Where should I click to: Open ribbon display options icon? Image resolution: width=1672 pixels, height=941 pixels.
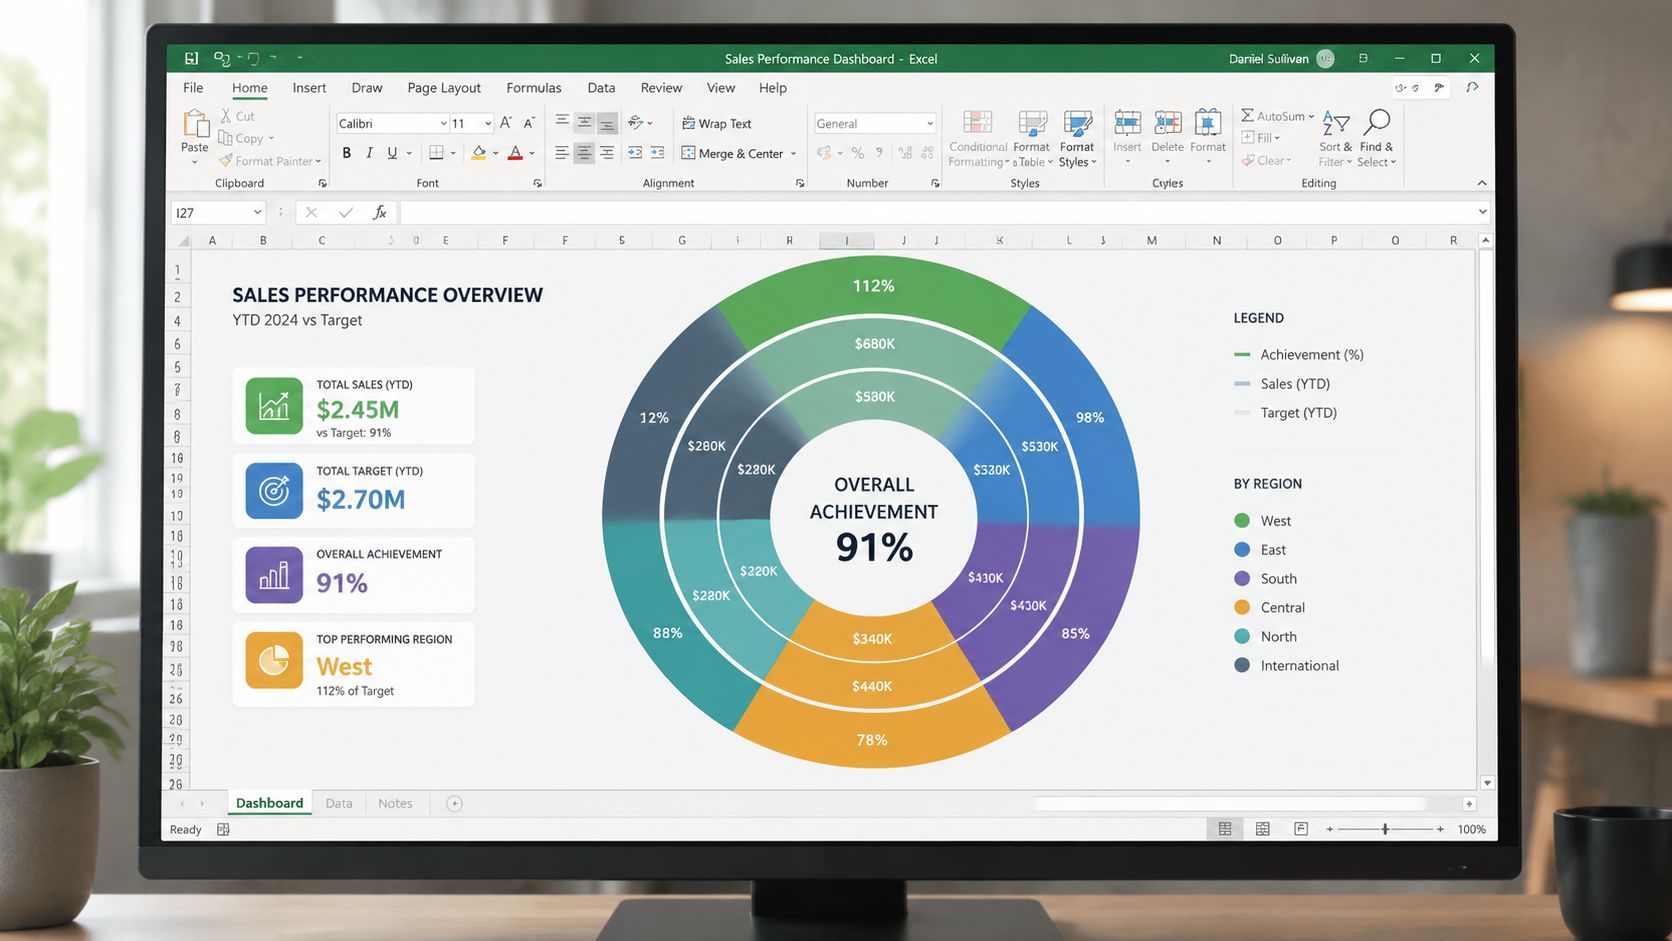pyautogui.click(x=1363, y=58)
